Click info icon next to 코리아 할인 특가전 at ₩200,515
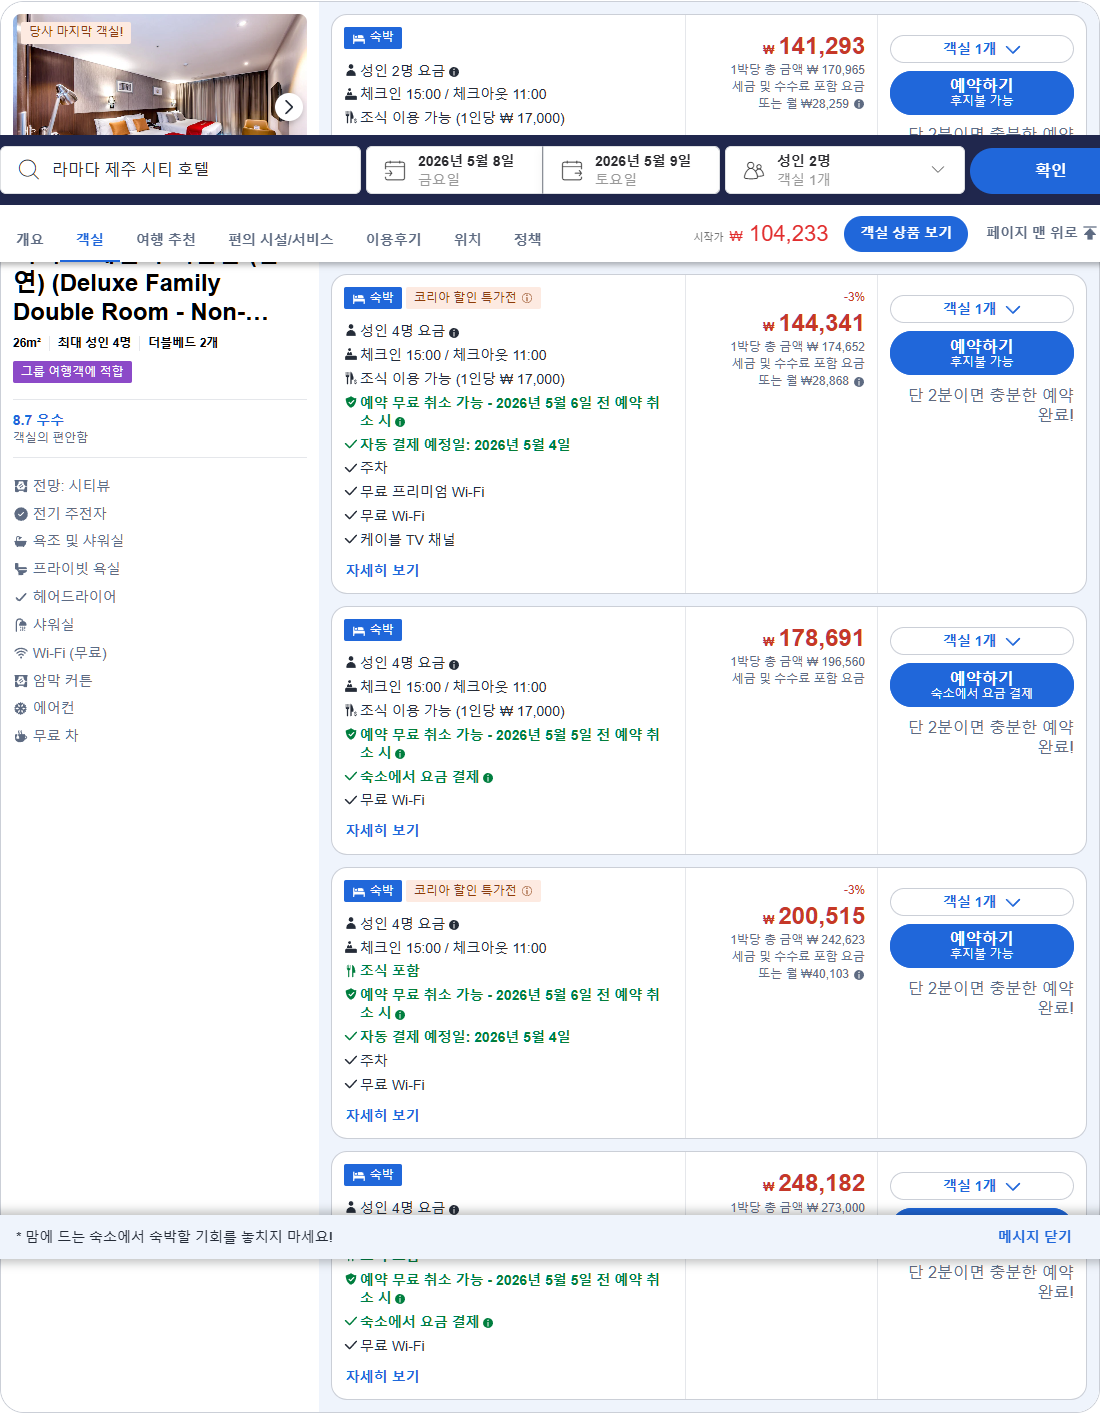1100x1414 pixels. pos(527,891)
